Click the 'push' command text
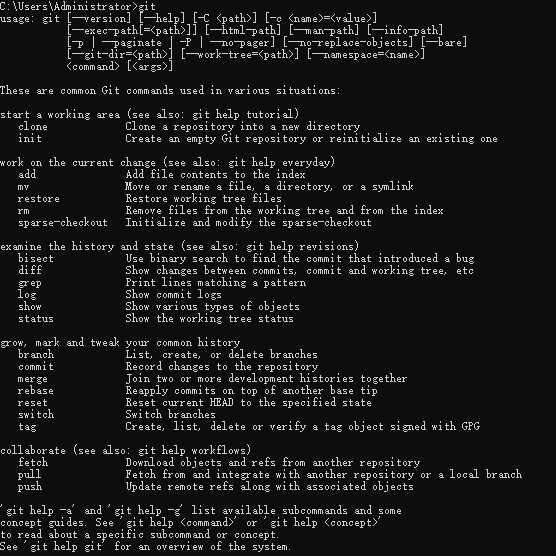The width and height of the screenshot is (556, 556). pos(30,486)
